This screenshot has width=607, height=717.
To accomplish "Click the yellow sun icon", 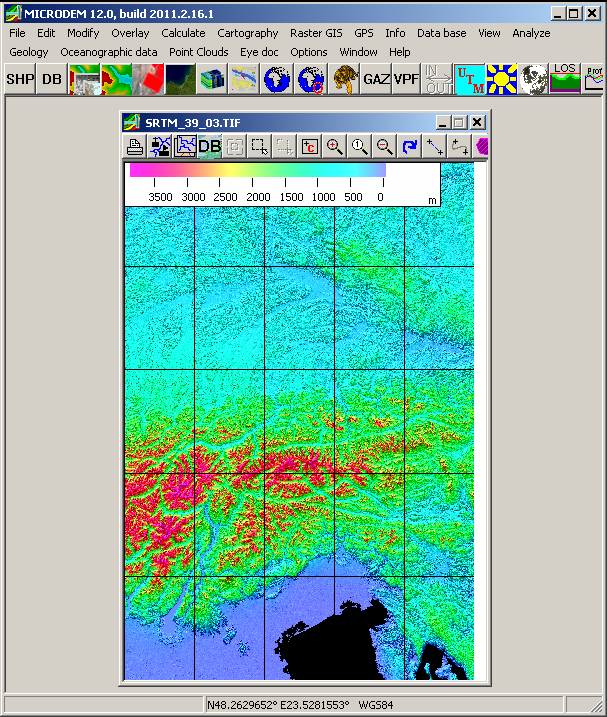I will click(502, 79).
